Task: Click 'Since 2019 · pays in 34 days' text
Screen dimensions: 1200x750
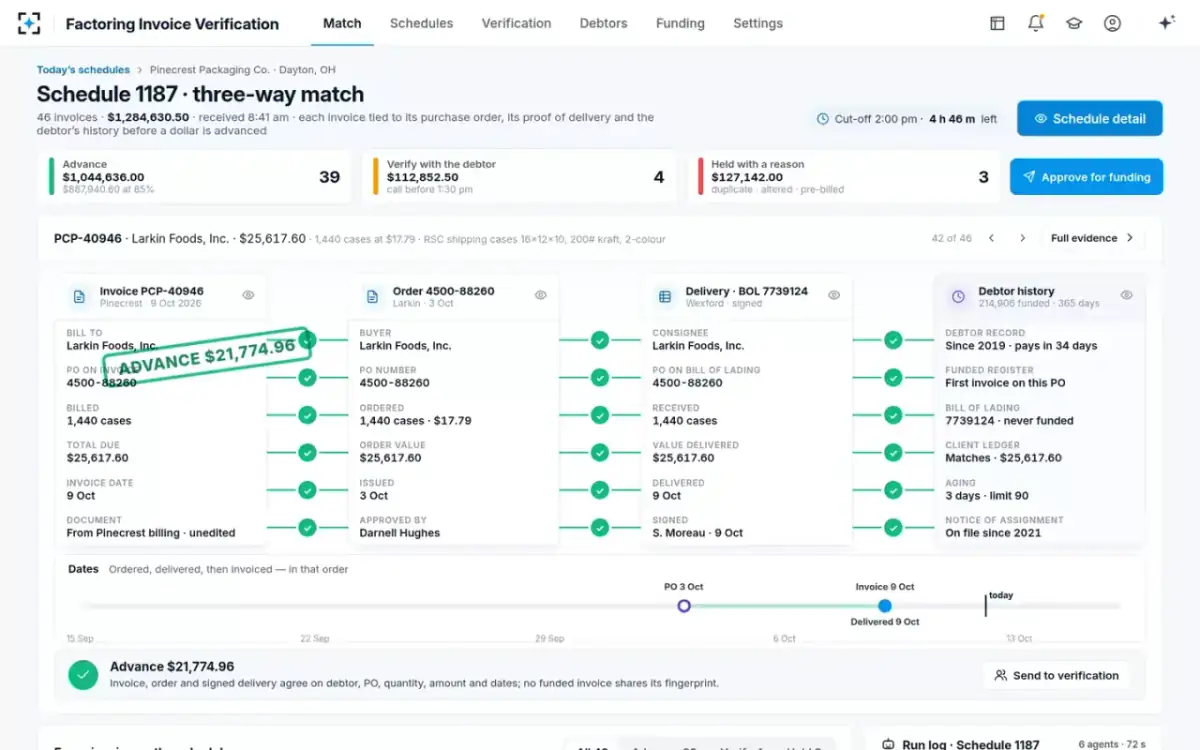Action: tap(1021, 346)
